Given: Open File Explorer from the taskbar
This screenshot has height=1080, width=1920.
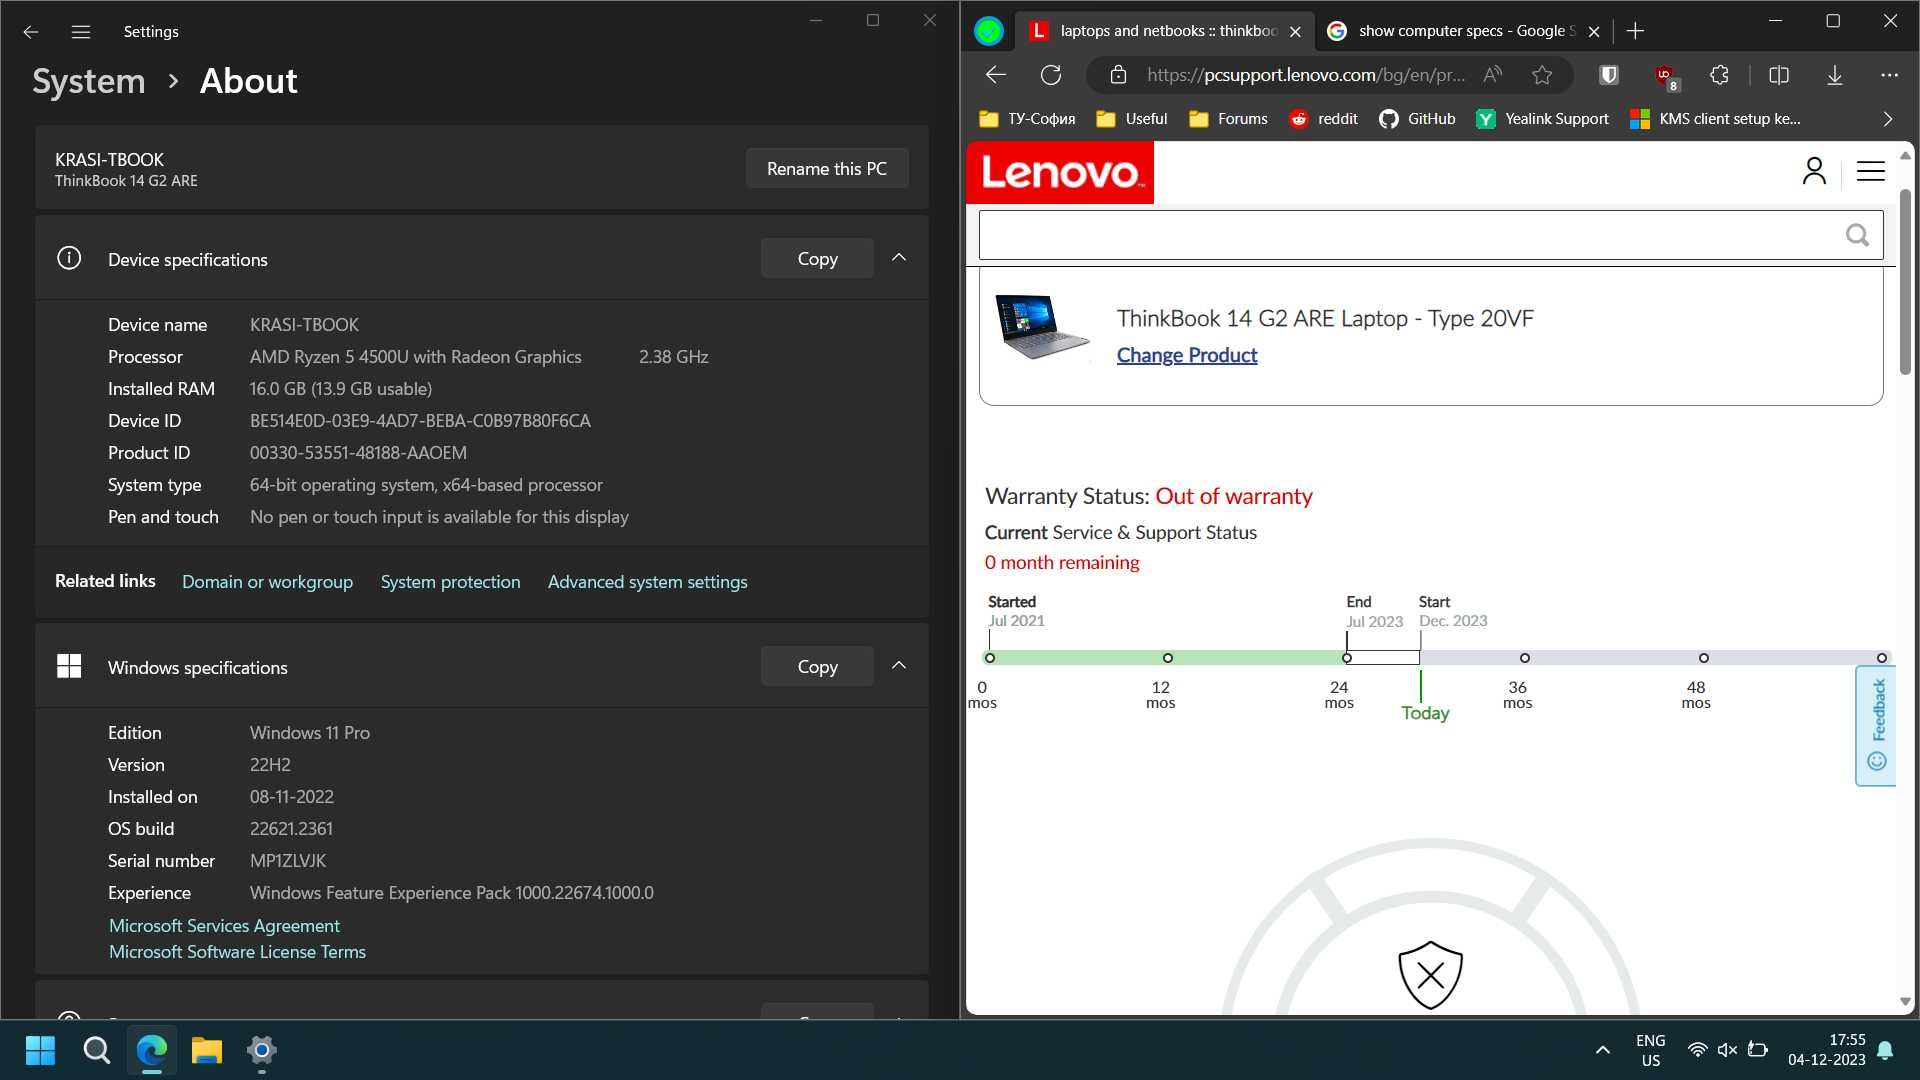Looking at the screenshot, I should [206, 1050].
